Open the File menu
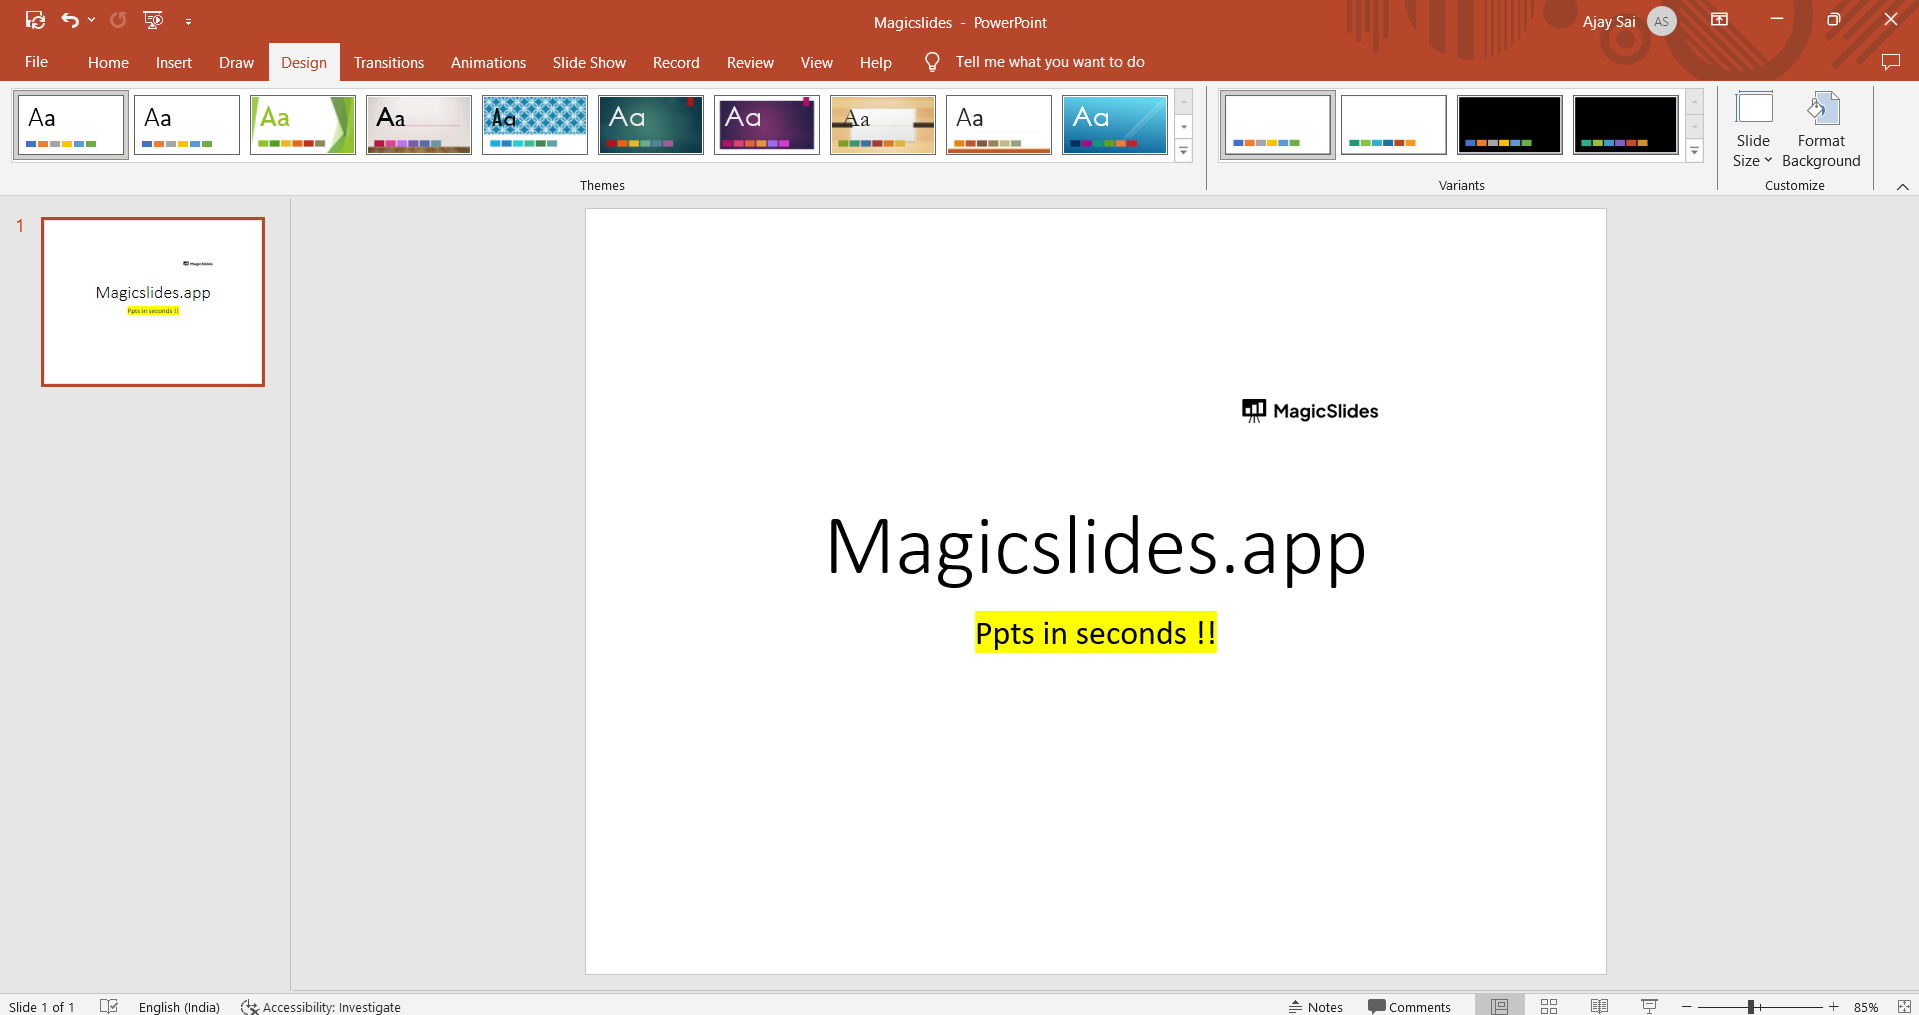Screen dimensions: 1919x1015 tap(36, 62)
